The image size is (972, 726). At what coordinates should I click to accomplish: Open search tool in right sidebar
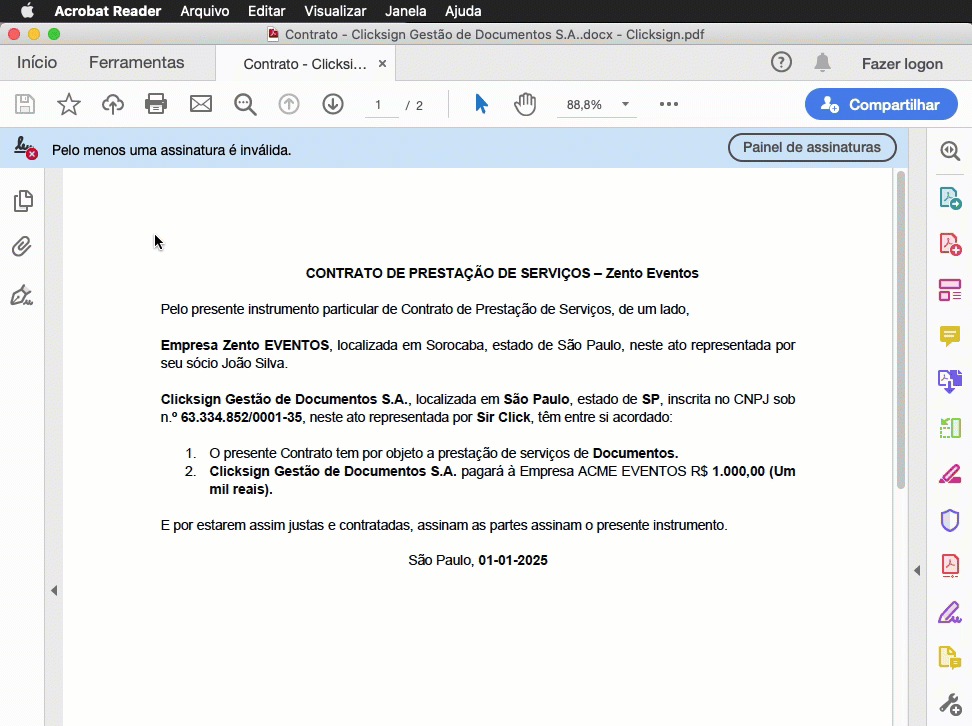(950, 151)
